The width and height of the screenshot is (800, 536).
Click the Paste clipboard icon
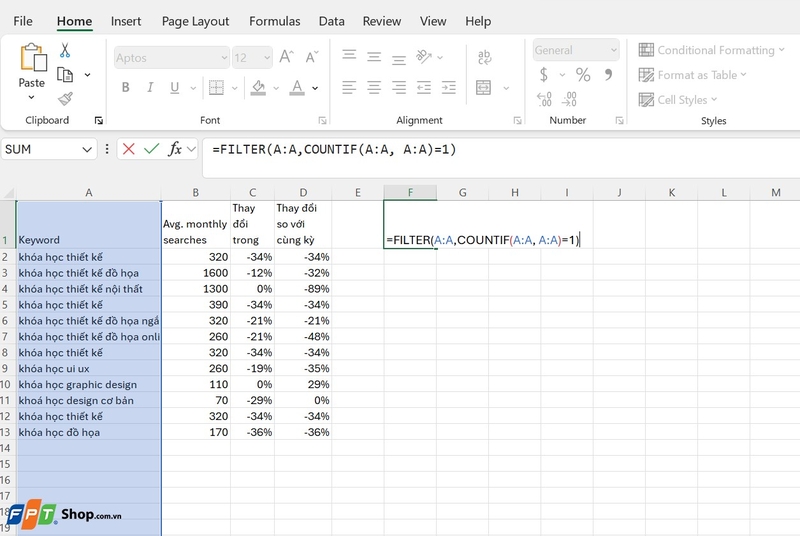(33, 57)
